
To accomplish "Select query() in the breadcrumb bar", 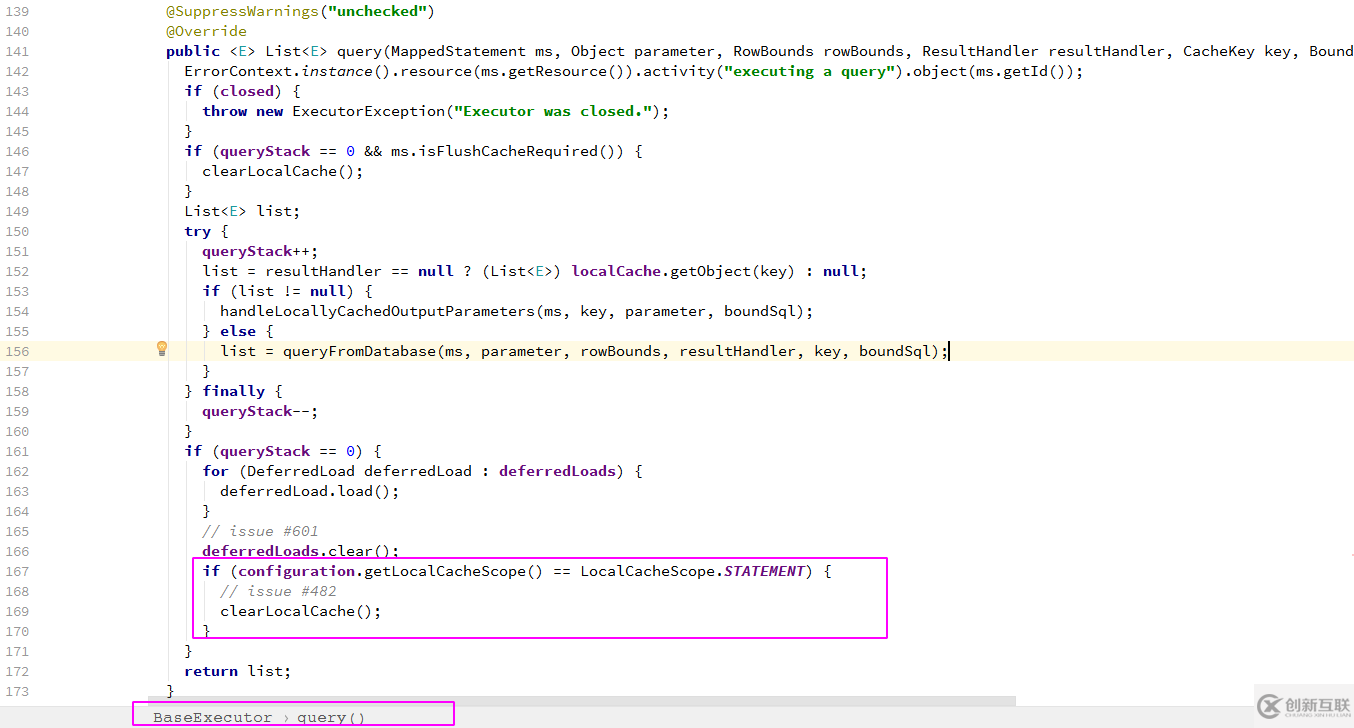I will click(x=331, y=717).
